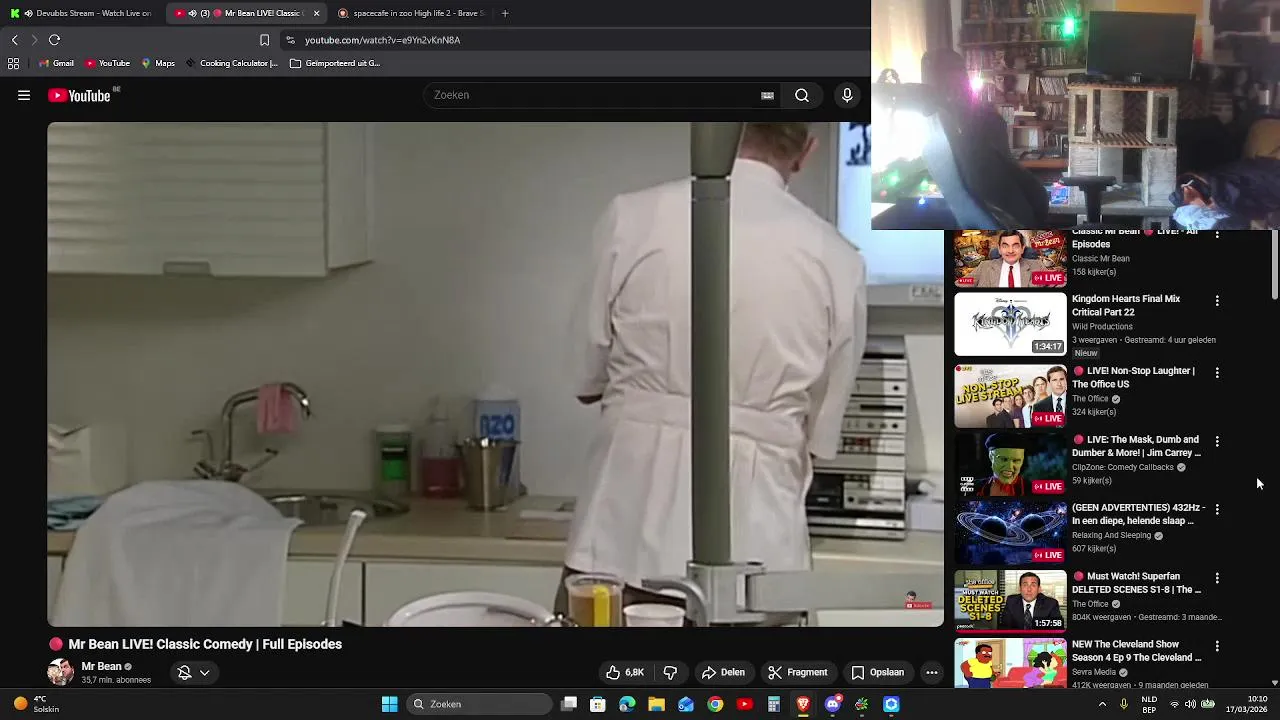
Task: Open options for Non-Stop Laughter The Office video
Action: point(1217,372)
